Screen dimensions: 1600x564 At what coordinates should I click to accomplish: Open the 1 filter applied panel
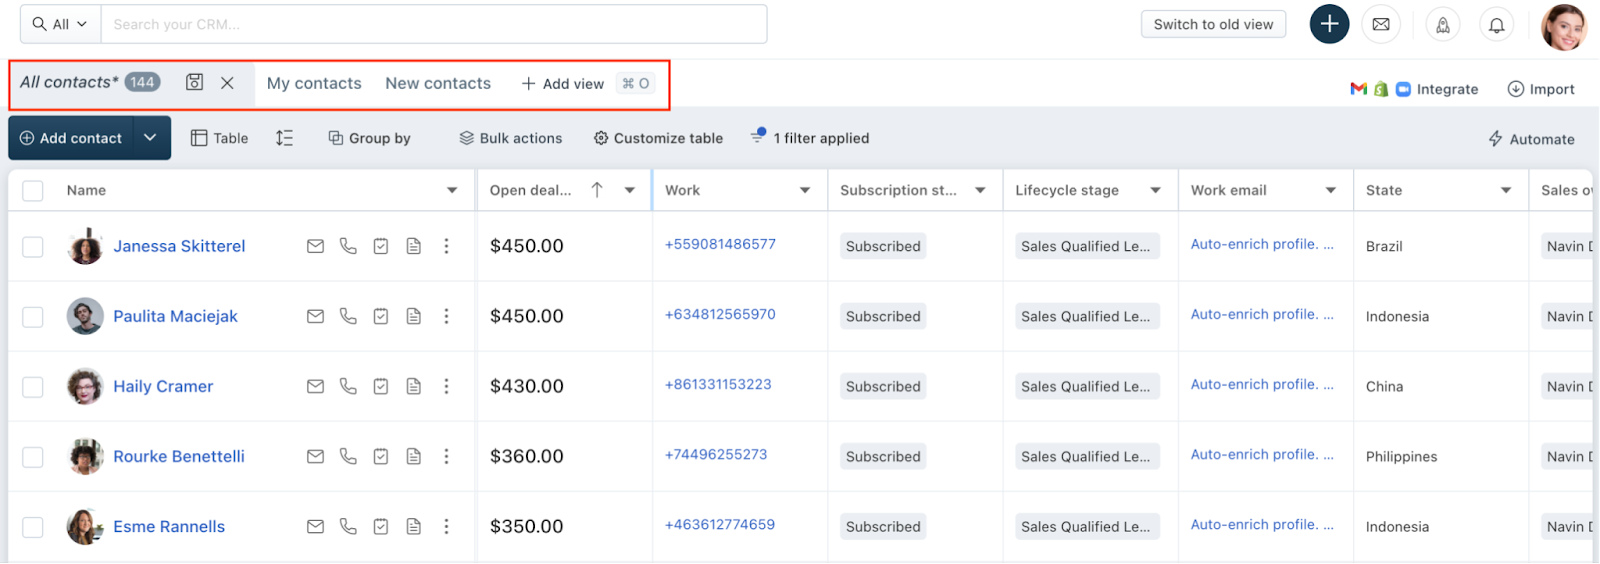pyautogui.click(x=810, y=138)
